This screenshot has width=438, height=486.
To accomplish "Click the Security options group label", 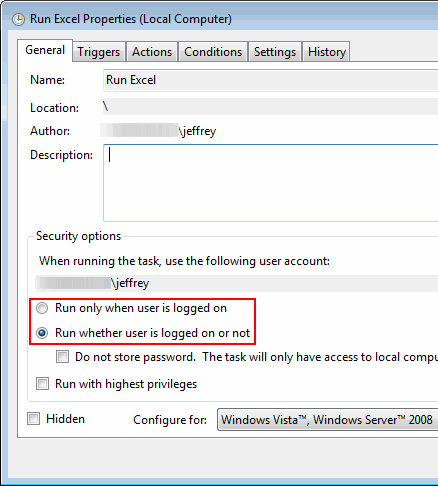I will coord(78,236).
